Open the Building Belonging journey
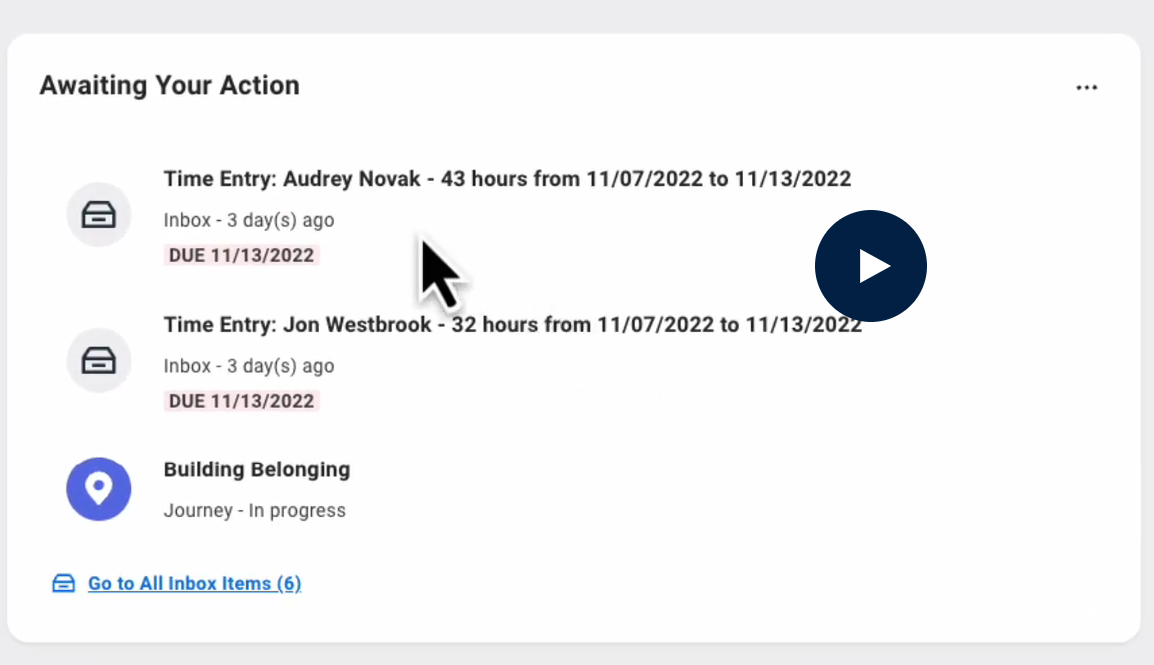The image size is (1154, 665). pos(256,470)
